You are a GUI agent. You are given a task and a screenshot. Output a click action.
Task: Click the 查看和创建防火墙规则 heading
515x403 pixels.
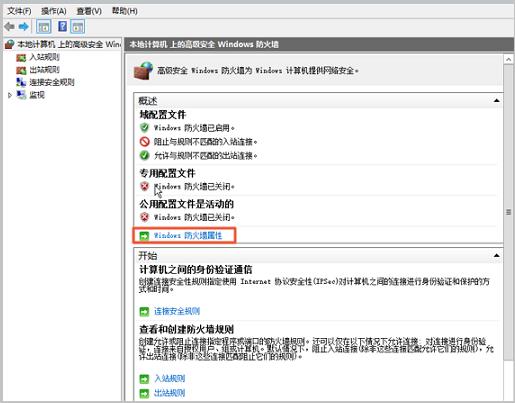186,330
